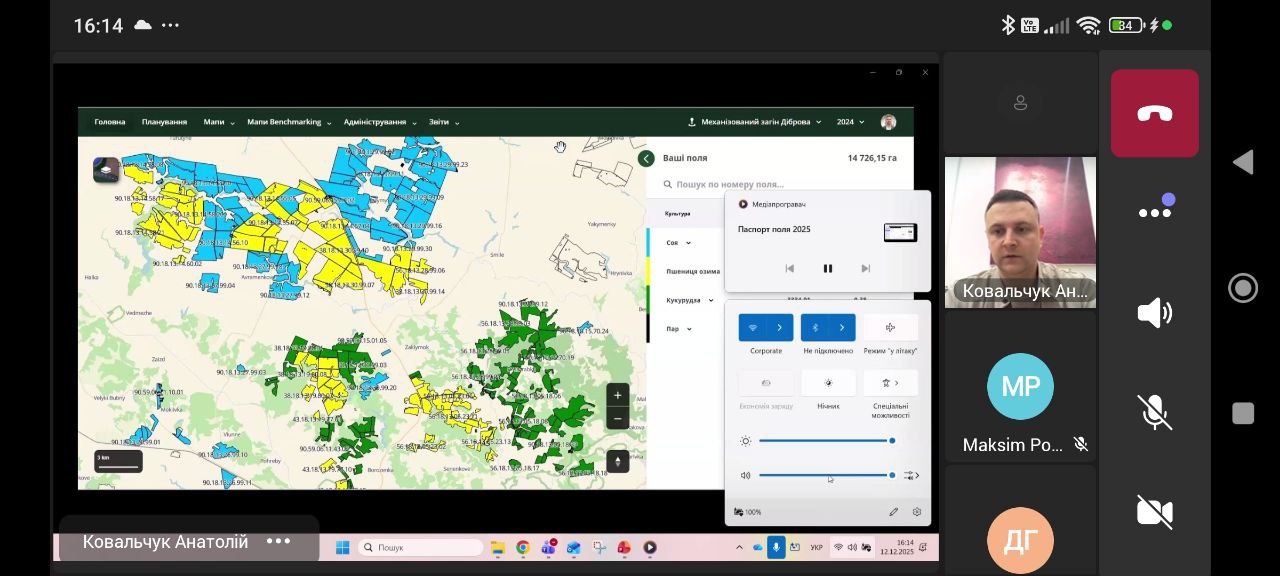Edit quick settings with pencil icon
This screenshot has height=576, width=1280.
pyautogui.click(x=893, y=512)
